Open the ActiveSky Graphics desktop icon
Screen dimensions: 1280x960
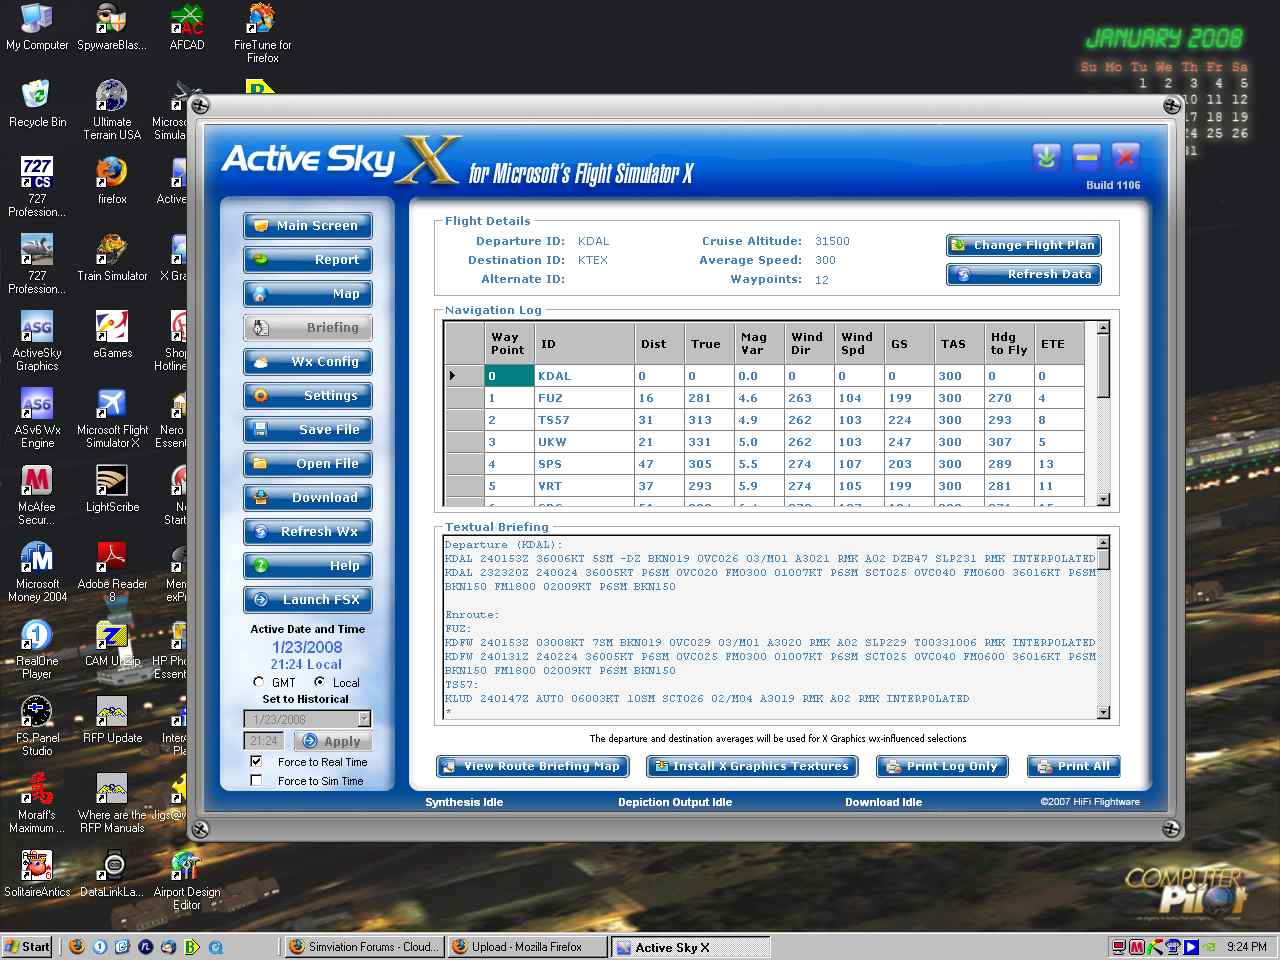tap(37, 328)
